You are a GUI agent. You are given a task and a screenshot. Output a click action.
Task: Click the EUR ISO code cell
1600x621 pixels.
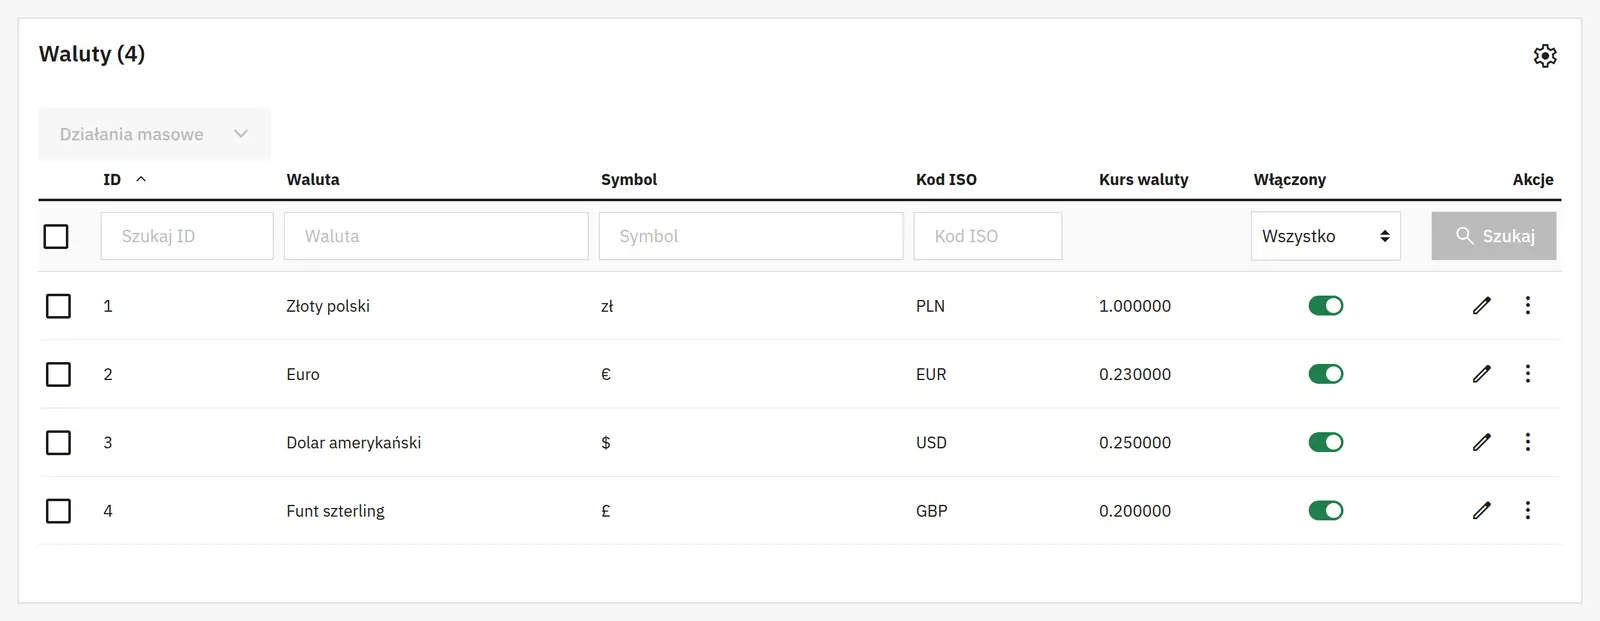pos(931,374)
